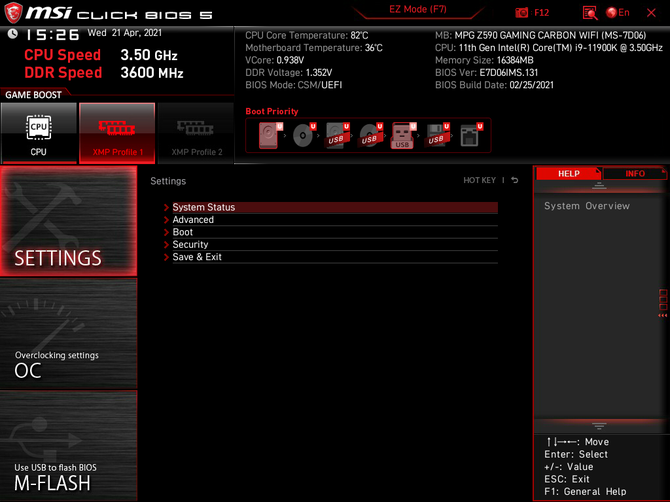This screenshot has width=670, height=502.
Task: Collapse help panel using the top handle
Action: [599, 185]
